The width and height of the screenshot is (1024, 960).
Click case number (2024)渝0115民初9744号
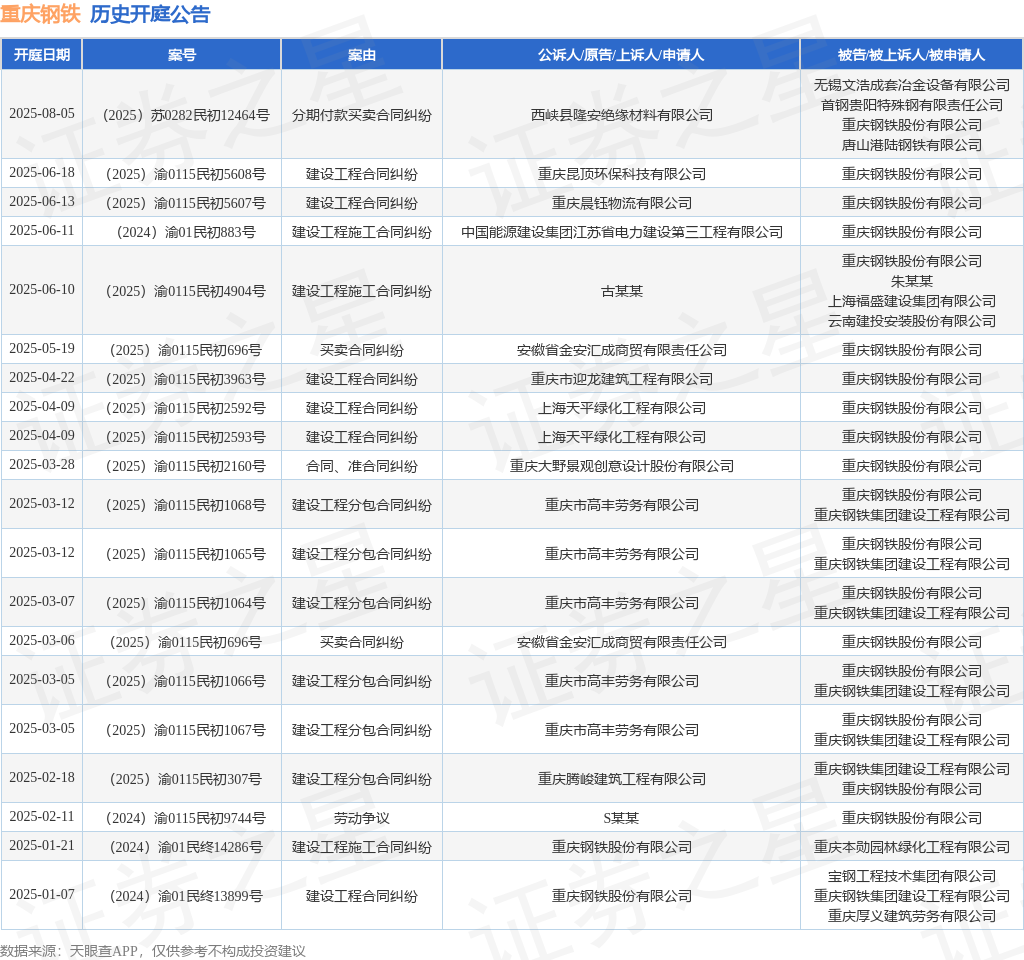tap(185, 818)
